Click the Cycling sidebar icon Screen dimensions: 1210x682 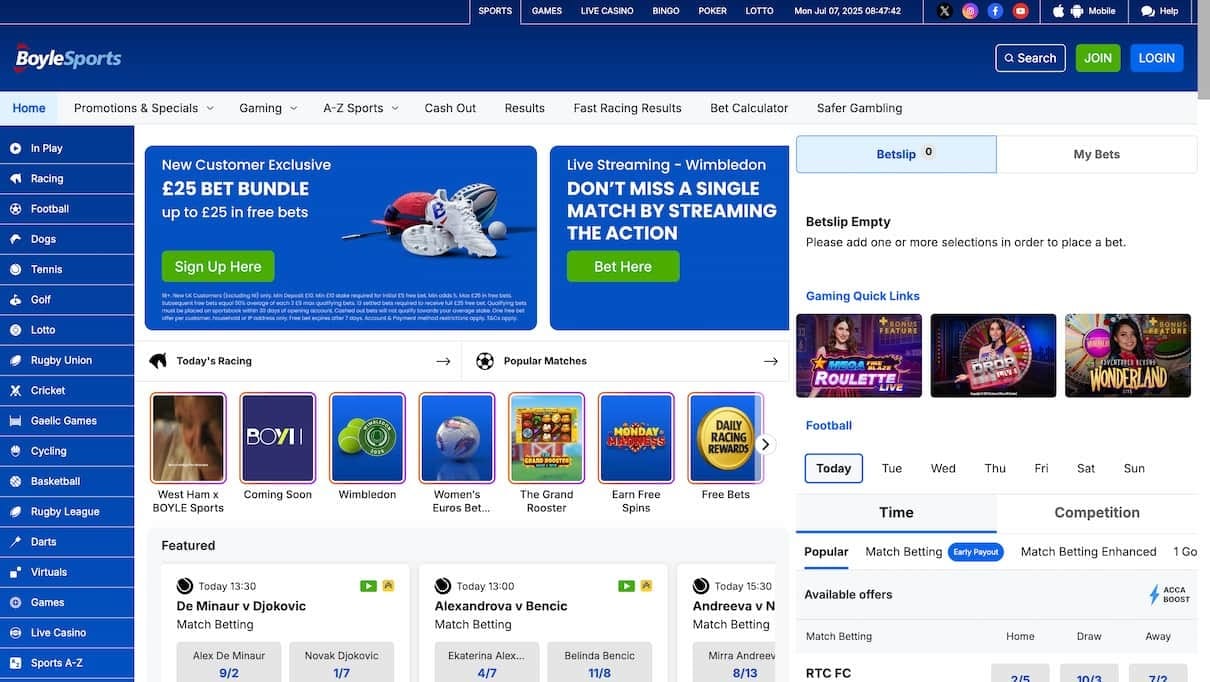click(16, 451)
